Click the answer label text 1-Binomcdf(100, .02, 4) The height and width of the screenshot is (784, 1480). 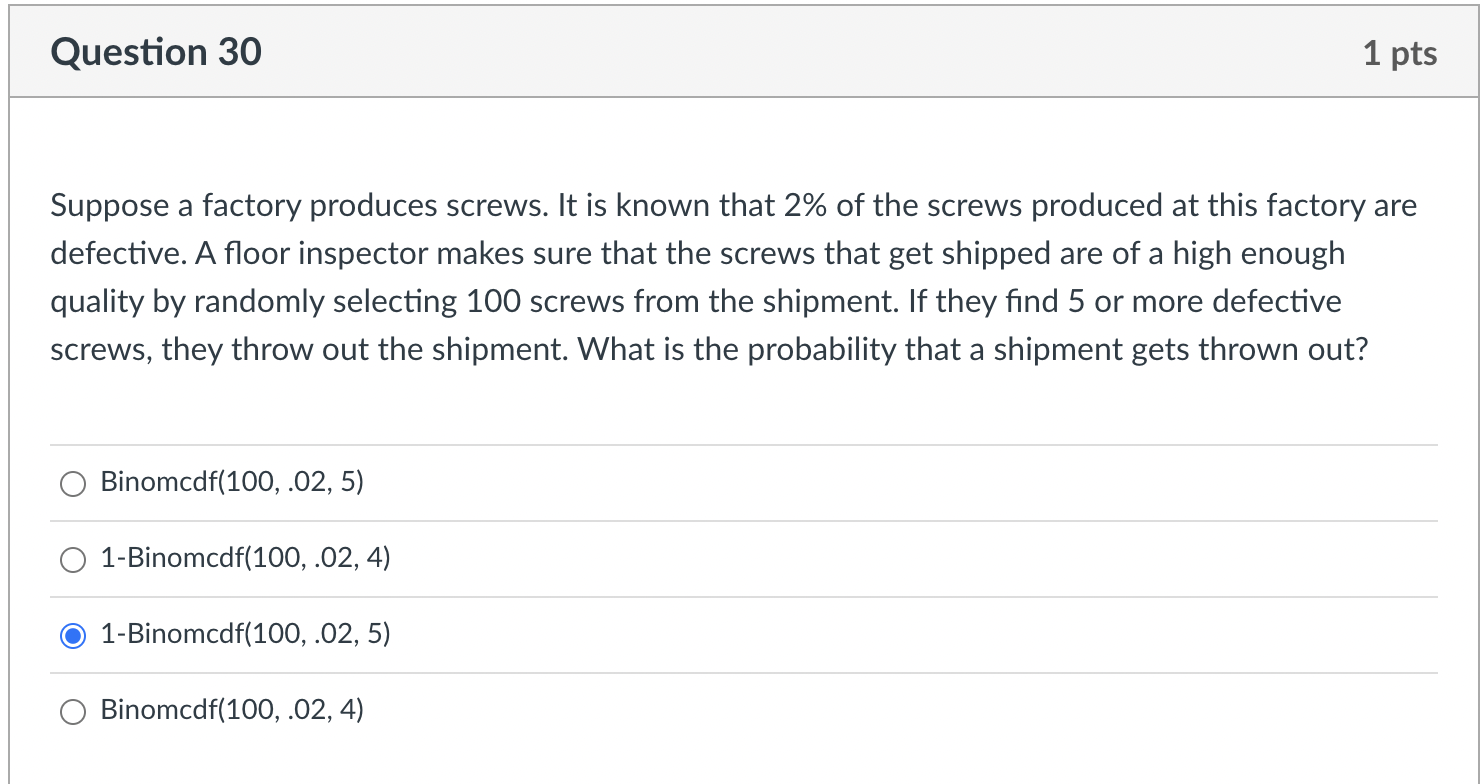pyautogui.click(x=245, y=560)
